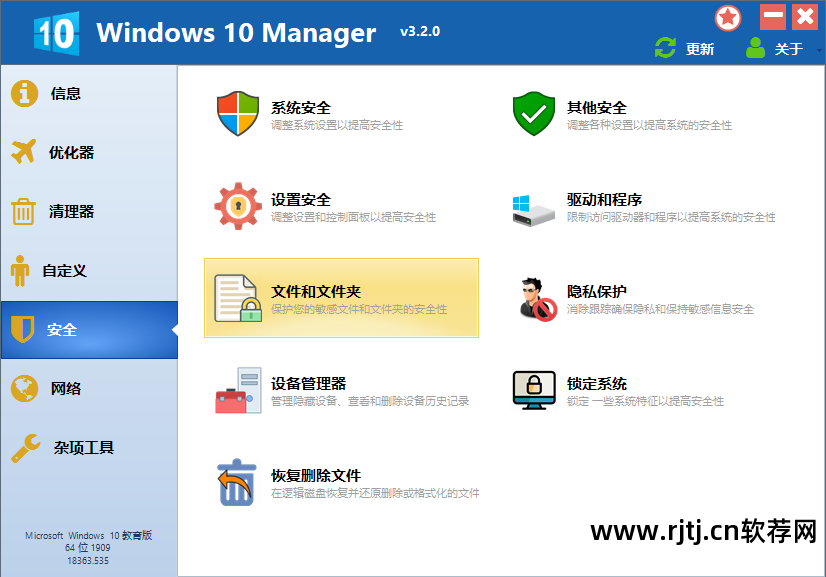Click description 调整系统设置以提高安全性

tap(337, 125)
